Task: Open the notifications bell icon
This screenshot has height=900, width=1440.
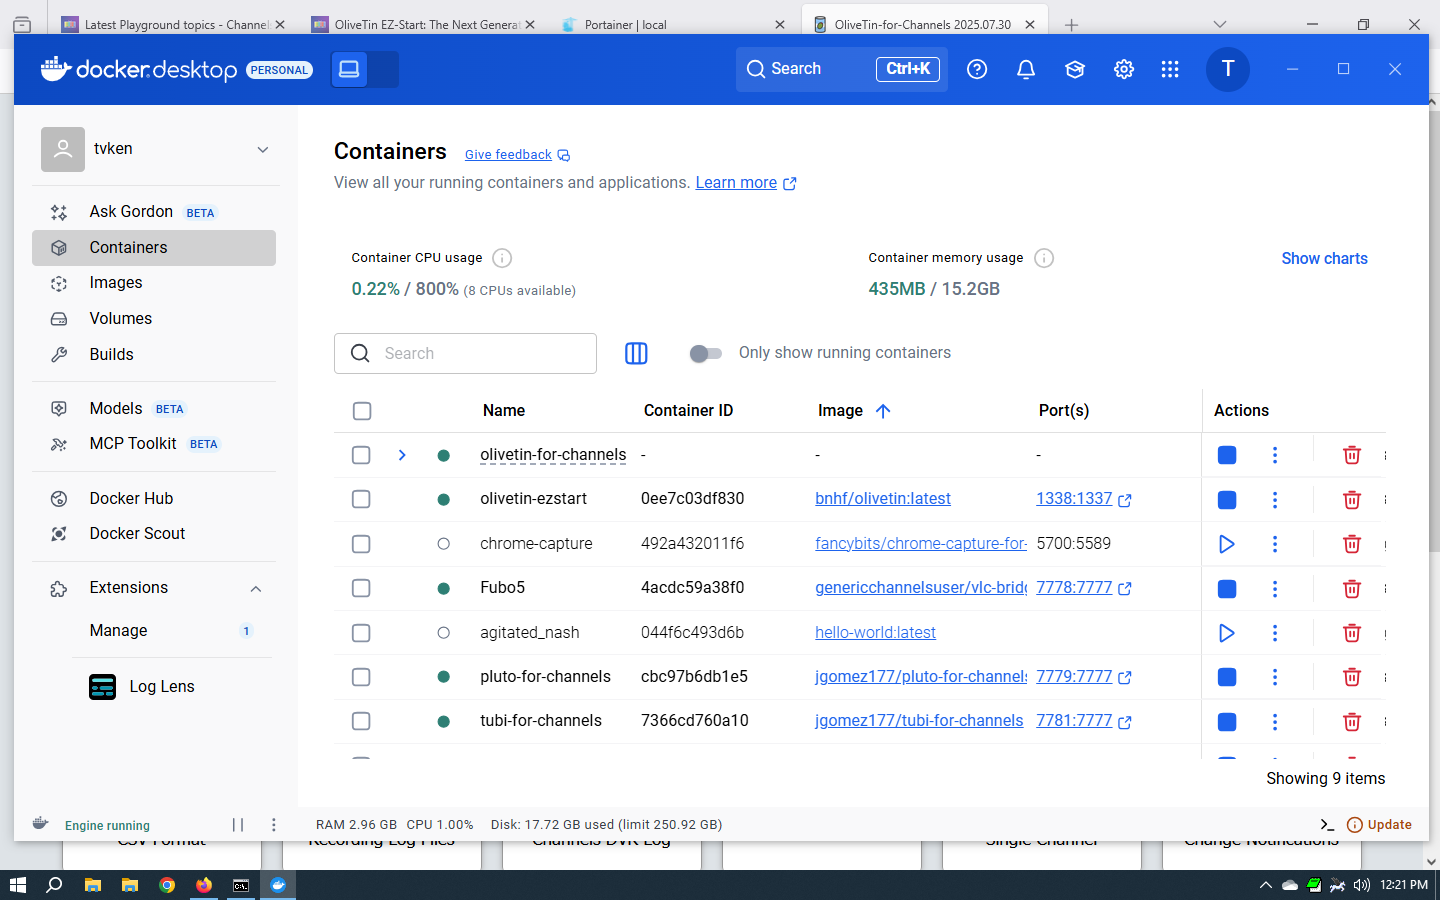Action: [x=1025, y=69]
